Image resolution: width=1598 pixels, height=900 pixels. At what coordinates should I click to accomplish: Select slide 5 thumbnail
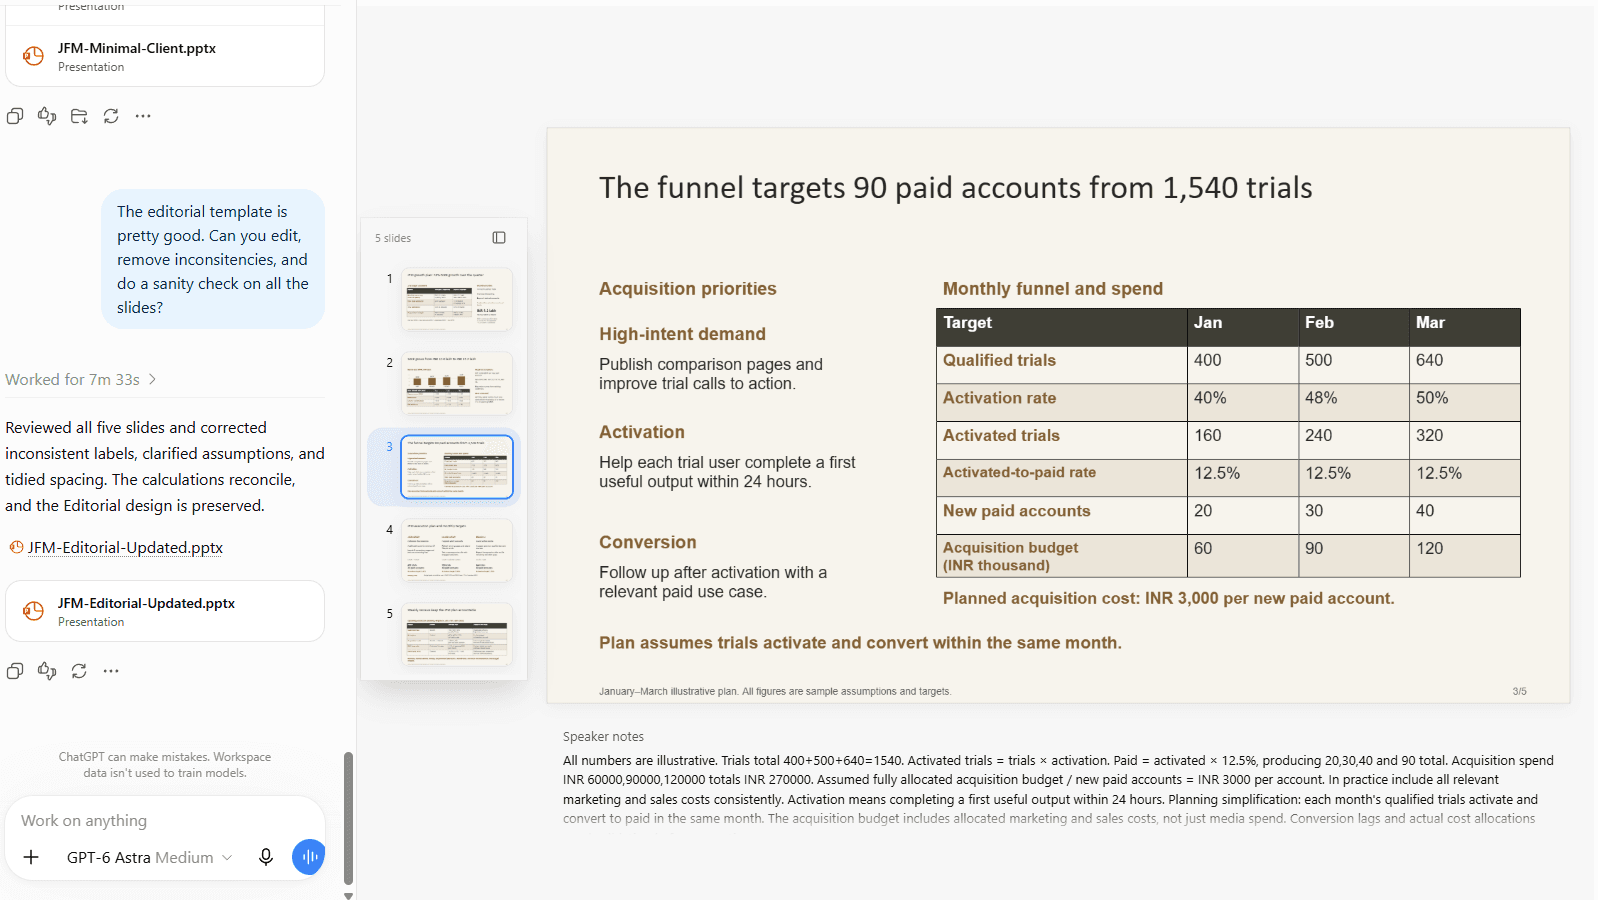(x=457, y=634)
